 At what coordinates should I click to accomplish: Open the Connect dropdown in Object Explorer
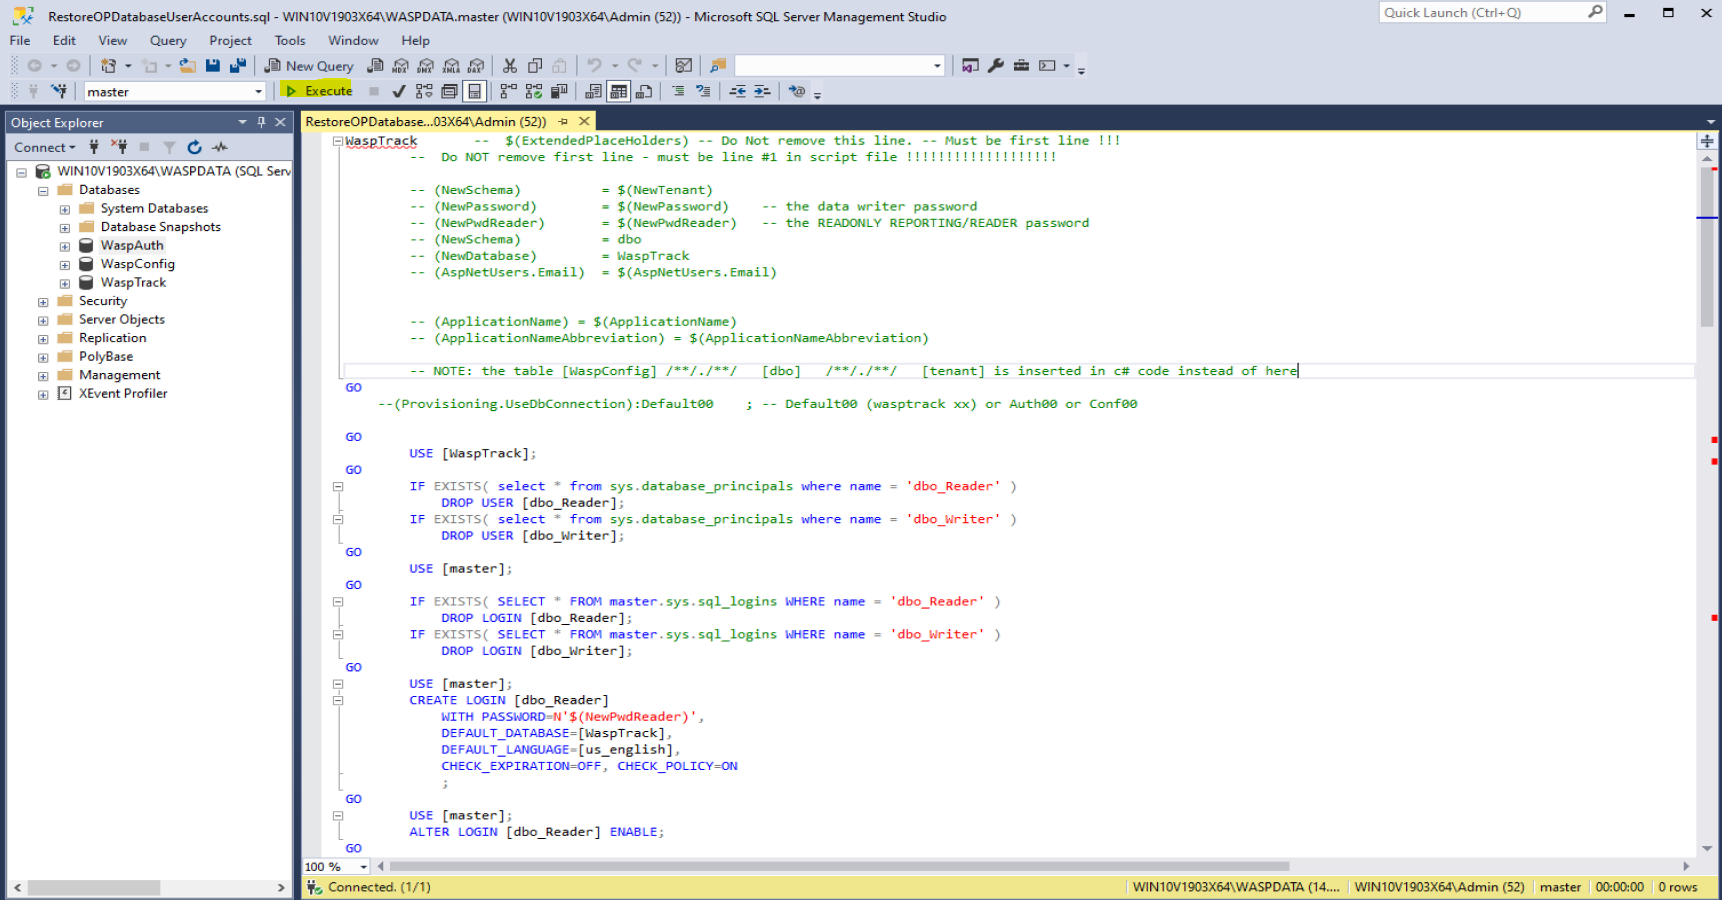[44, 147]
